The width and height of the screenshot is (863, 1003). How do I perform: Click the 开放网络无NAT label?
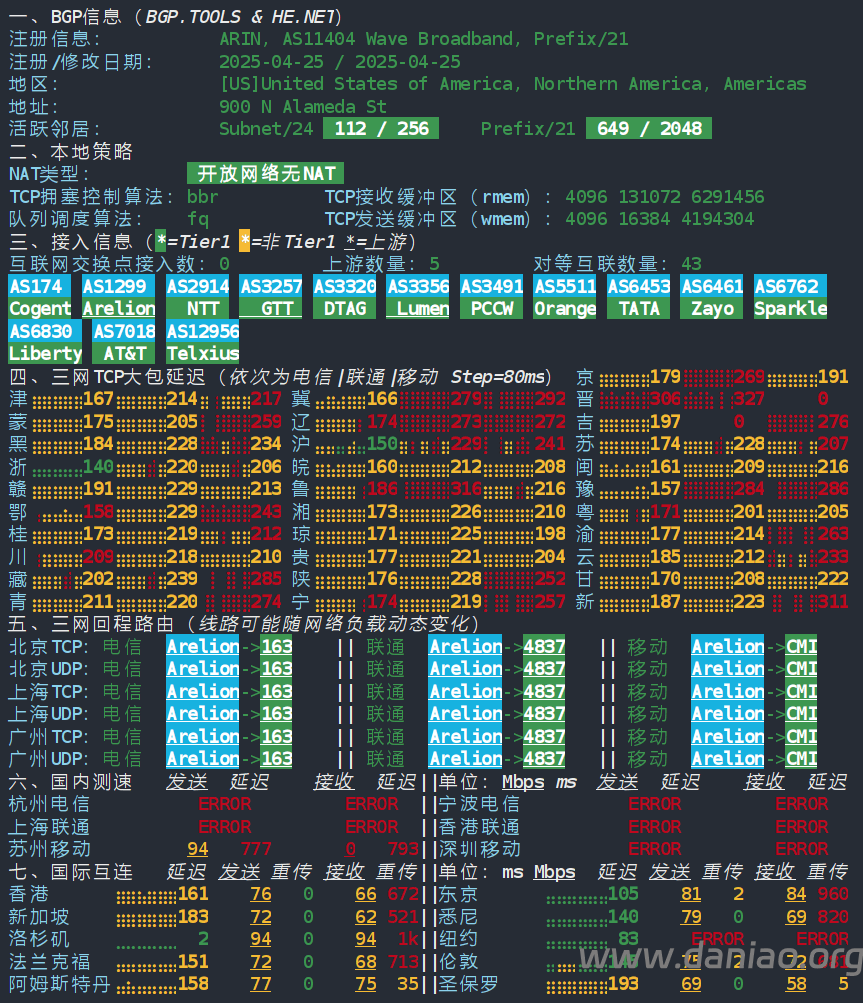click(x=265, y=173)
